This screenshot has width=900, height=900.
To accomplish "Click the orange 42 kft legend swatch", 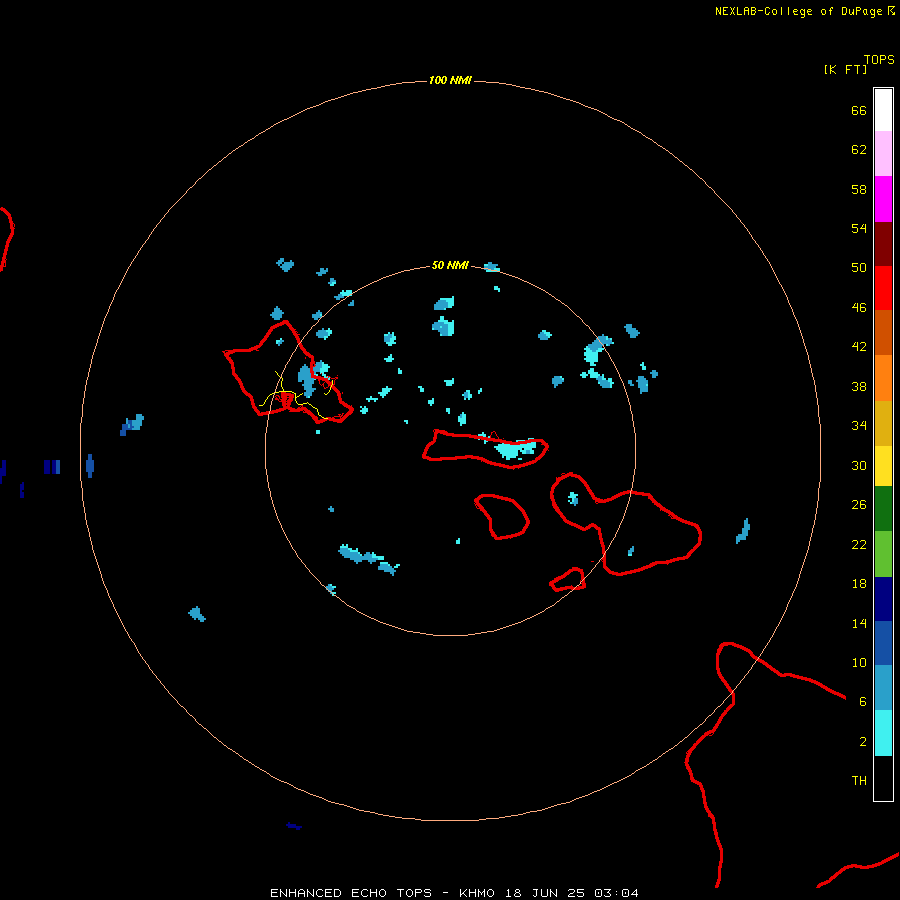I will coord(883,378).
